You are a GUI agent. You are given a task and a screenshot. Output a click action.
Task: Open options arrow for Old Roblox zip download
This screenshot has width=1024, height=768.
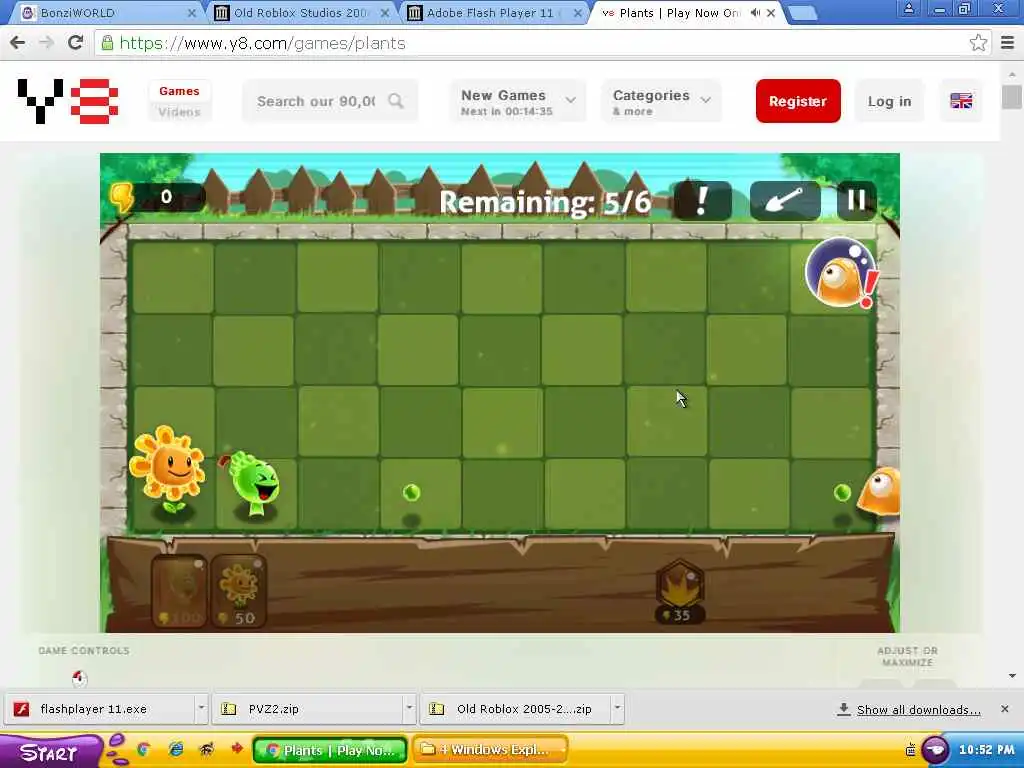pos(618,708)
